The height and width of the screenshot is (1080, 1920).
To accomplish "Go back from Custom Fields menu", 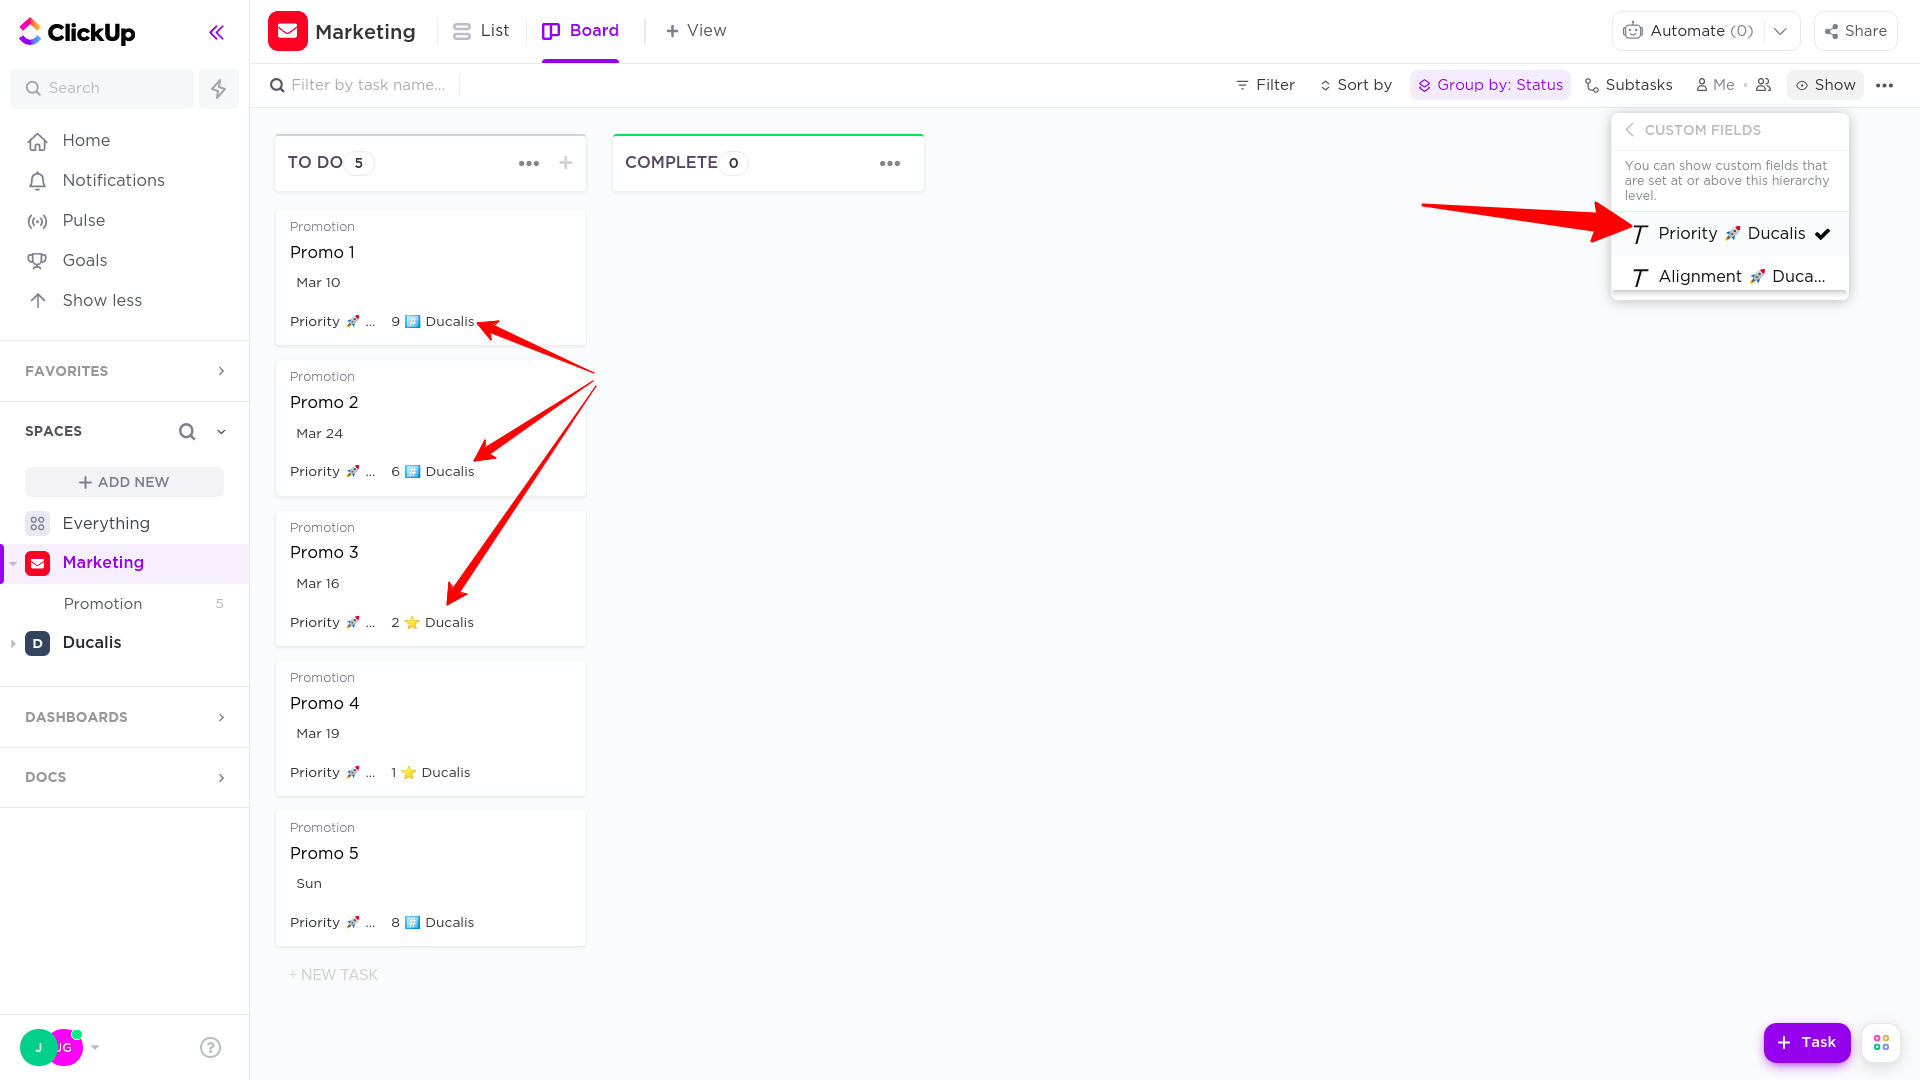I will coord(1630,130).
